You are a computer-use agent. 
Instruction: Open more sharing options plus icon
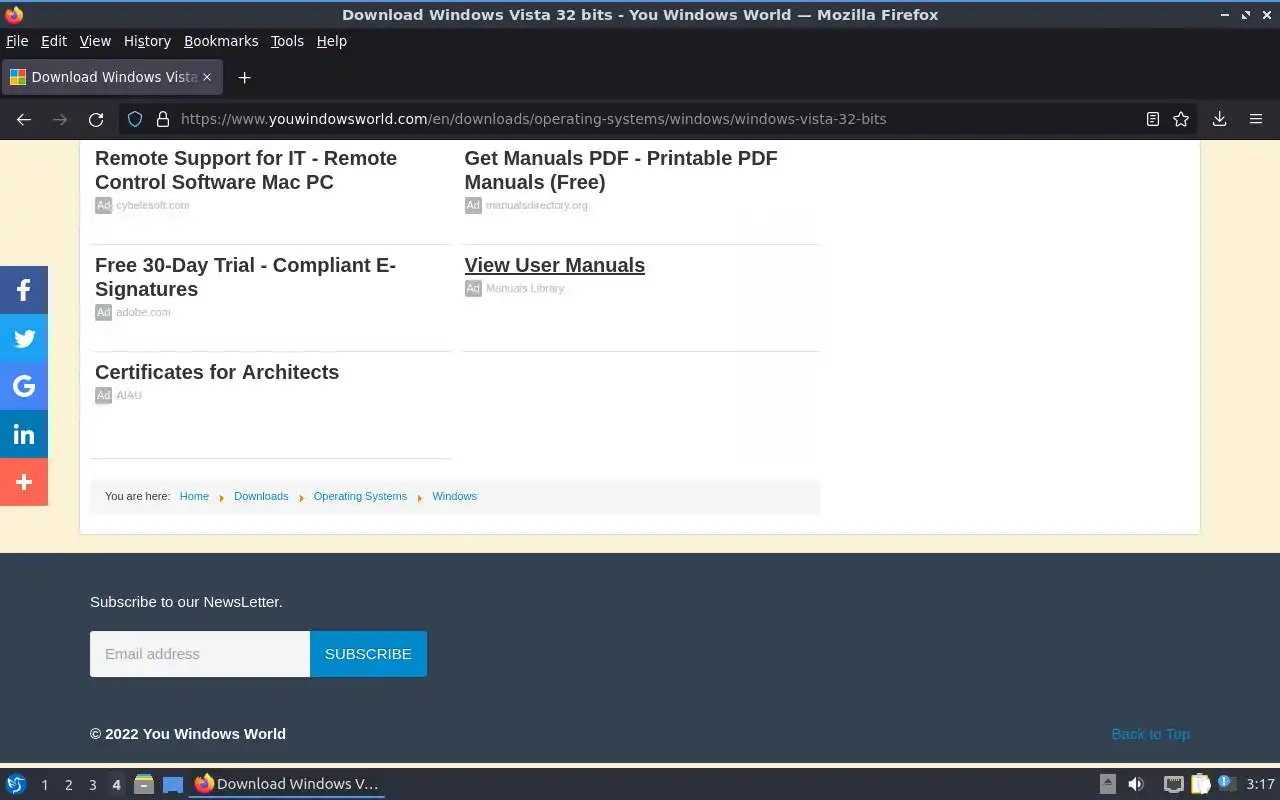[24, 482]
